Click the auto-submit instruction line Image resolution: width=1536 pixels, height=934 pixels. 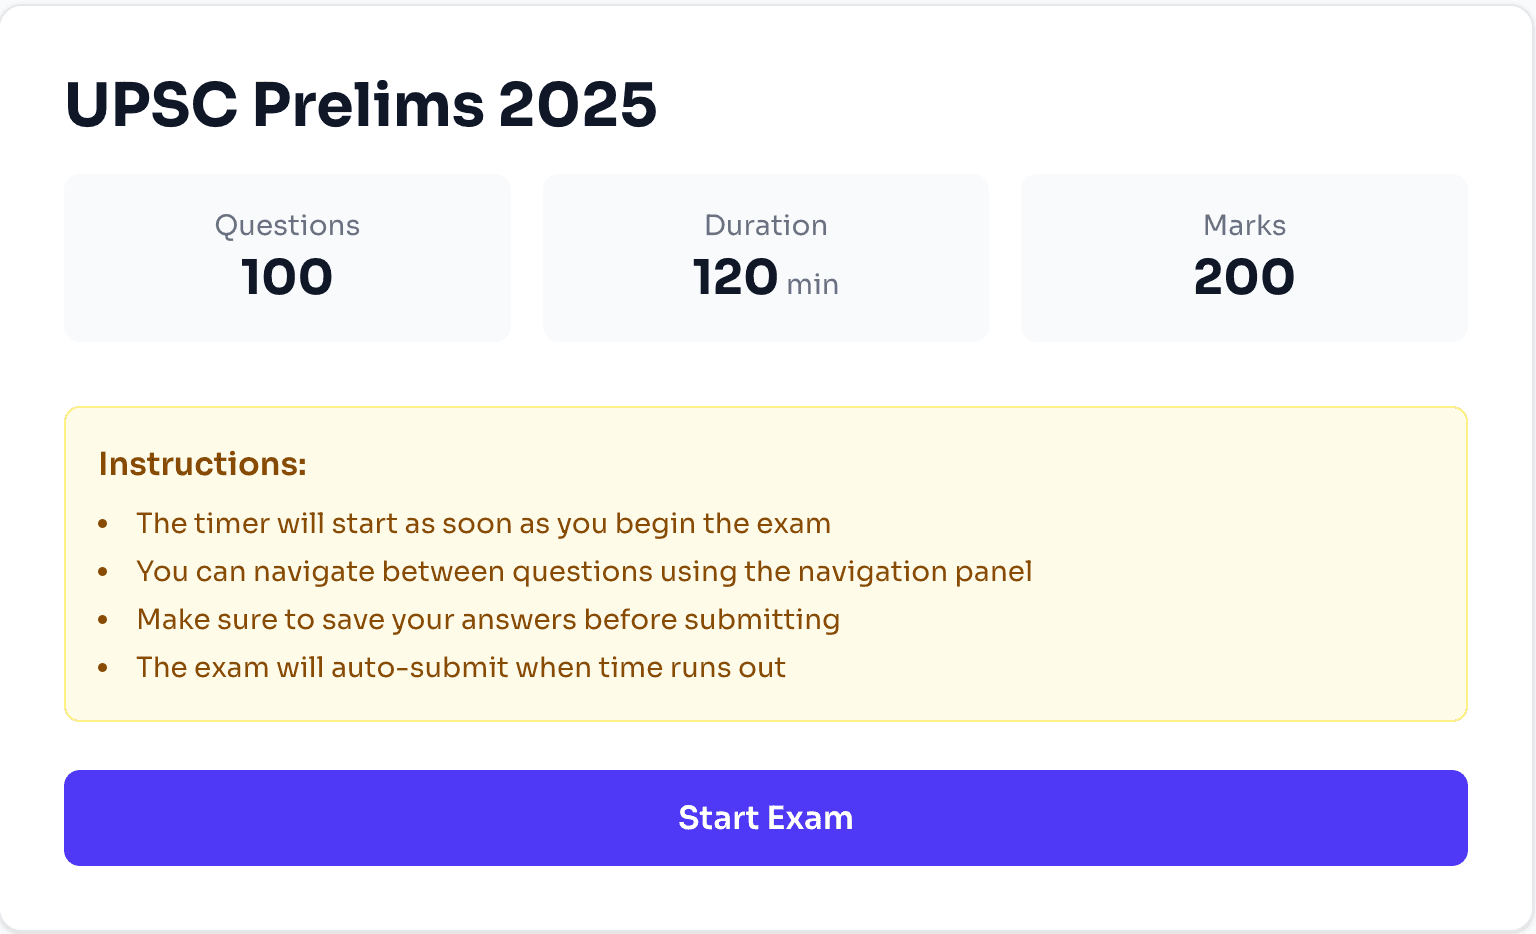pos(461,667)
